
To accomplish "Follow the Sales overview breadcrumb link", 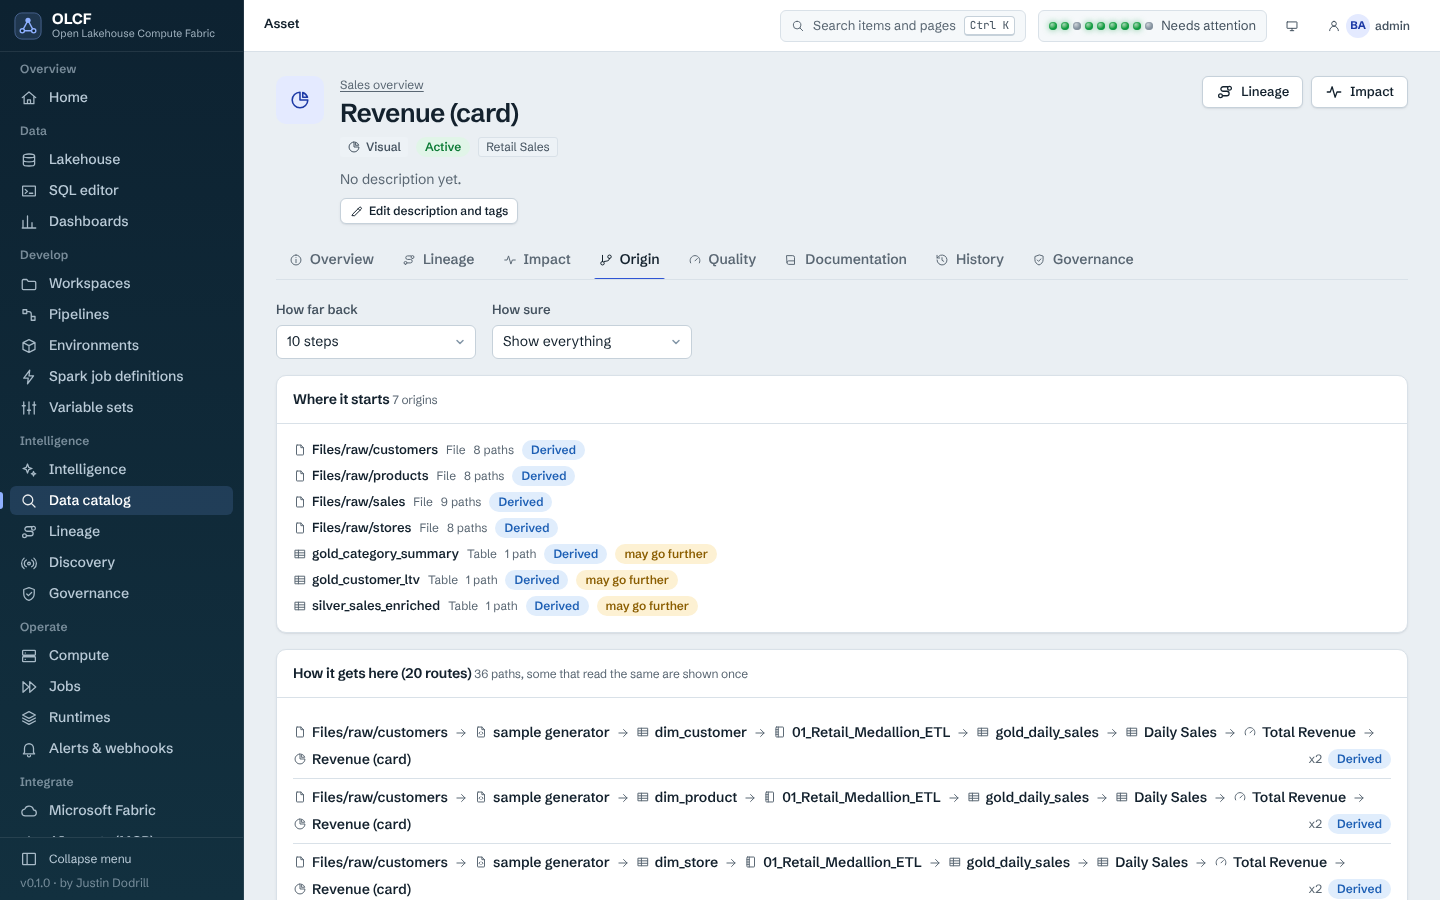I will point(382,85).
